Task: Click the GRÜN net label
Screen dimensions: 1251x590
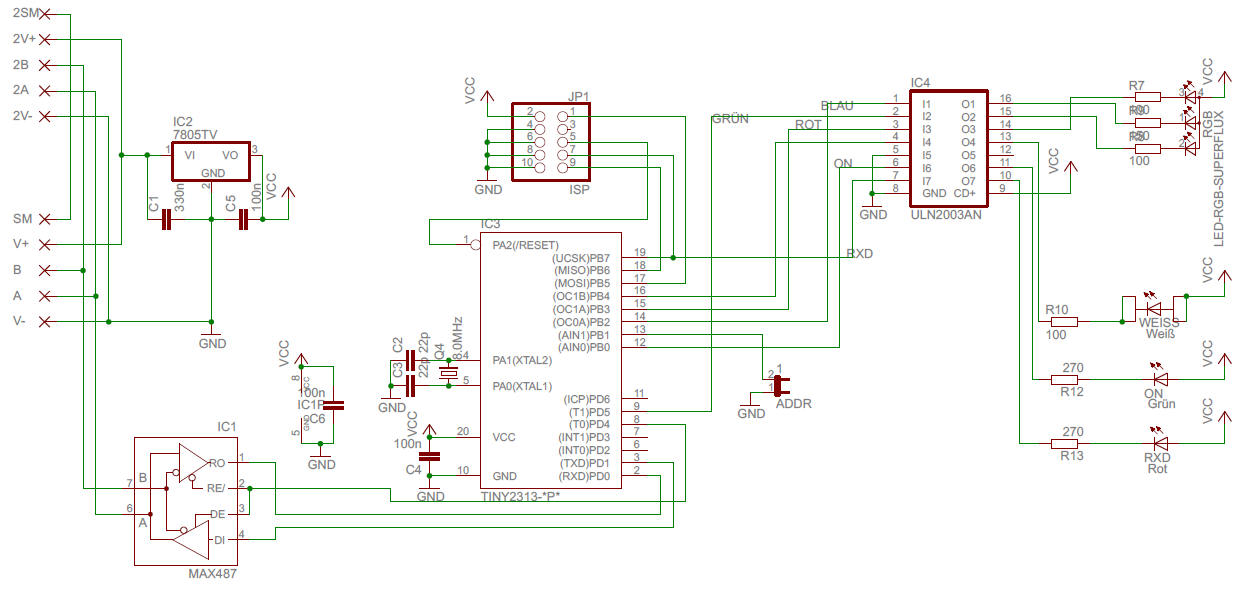Action: [x=730, y=118]
